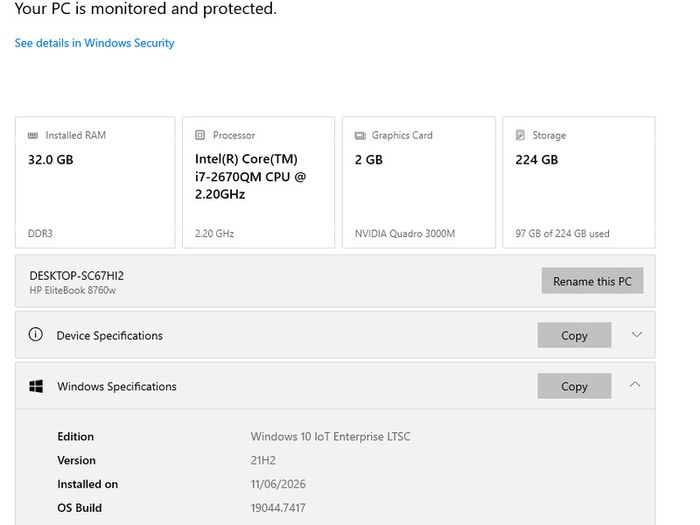Copy the Device Specifications
700x525 pixels.
click(x=574, y=335)
